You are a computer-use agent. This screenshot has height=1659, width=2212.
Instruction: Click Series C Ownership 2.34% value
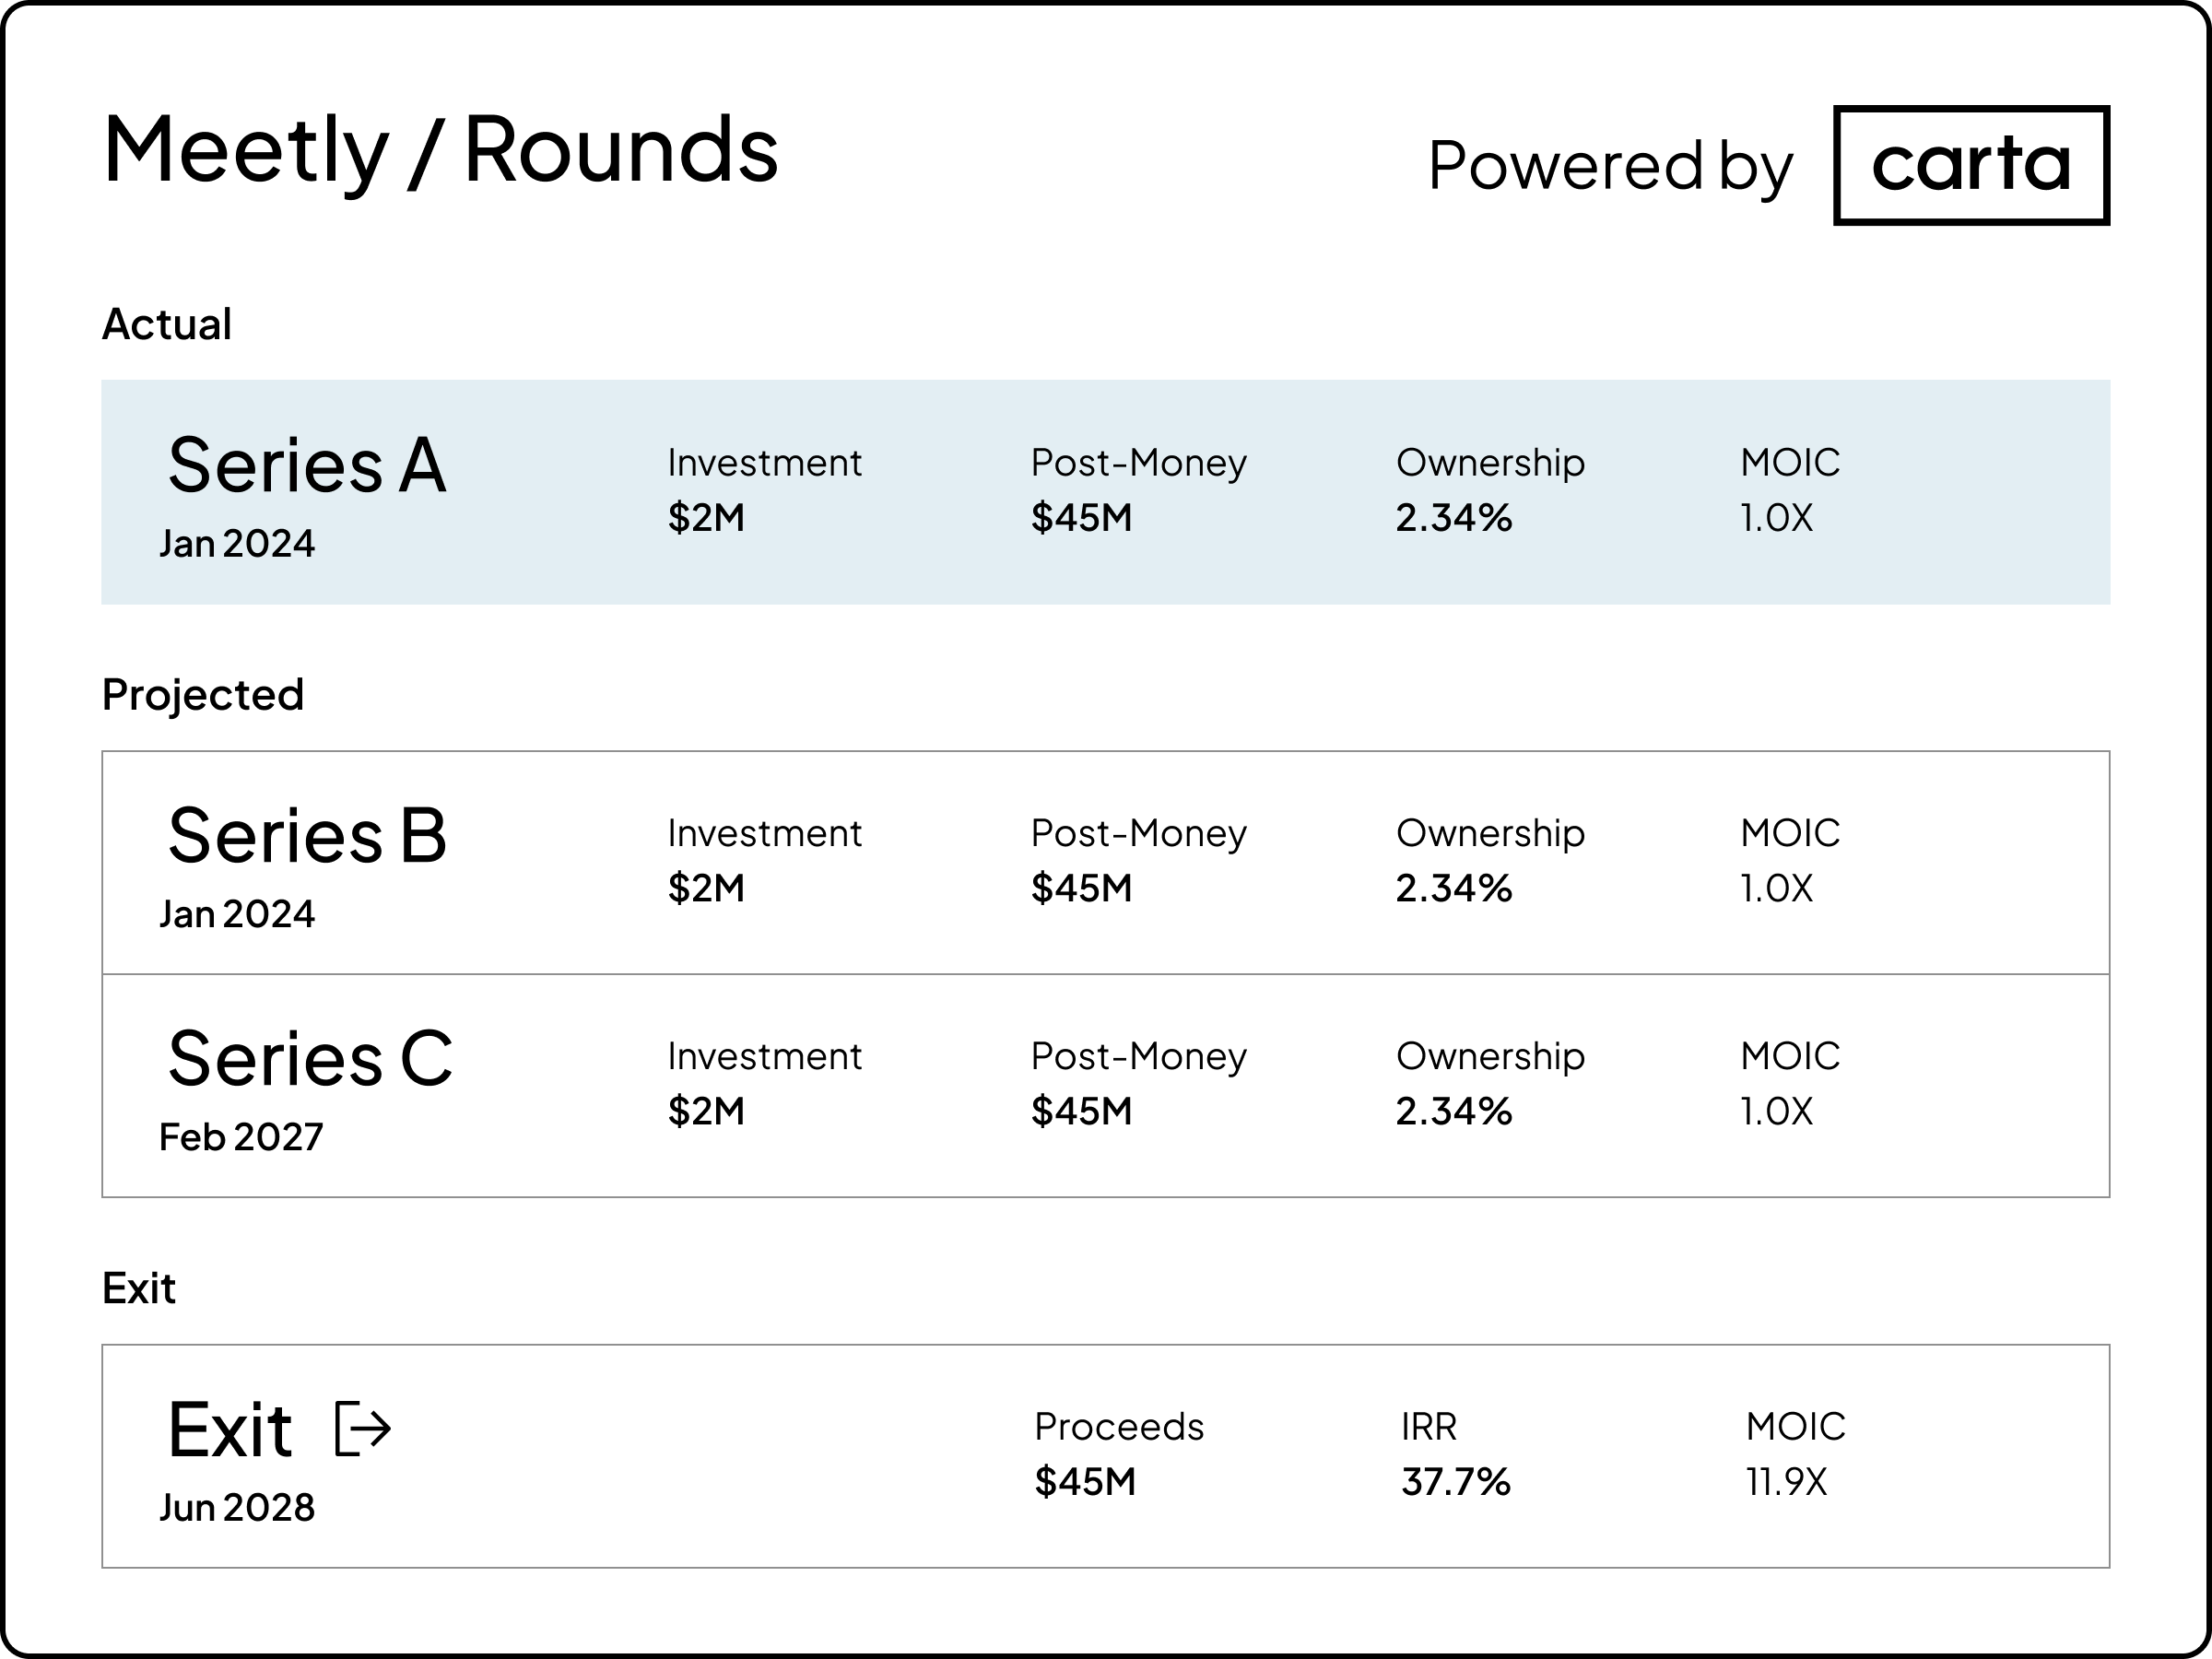point(1453,1111)
